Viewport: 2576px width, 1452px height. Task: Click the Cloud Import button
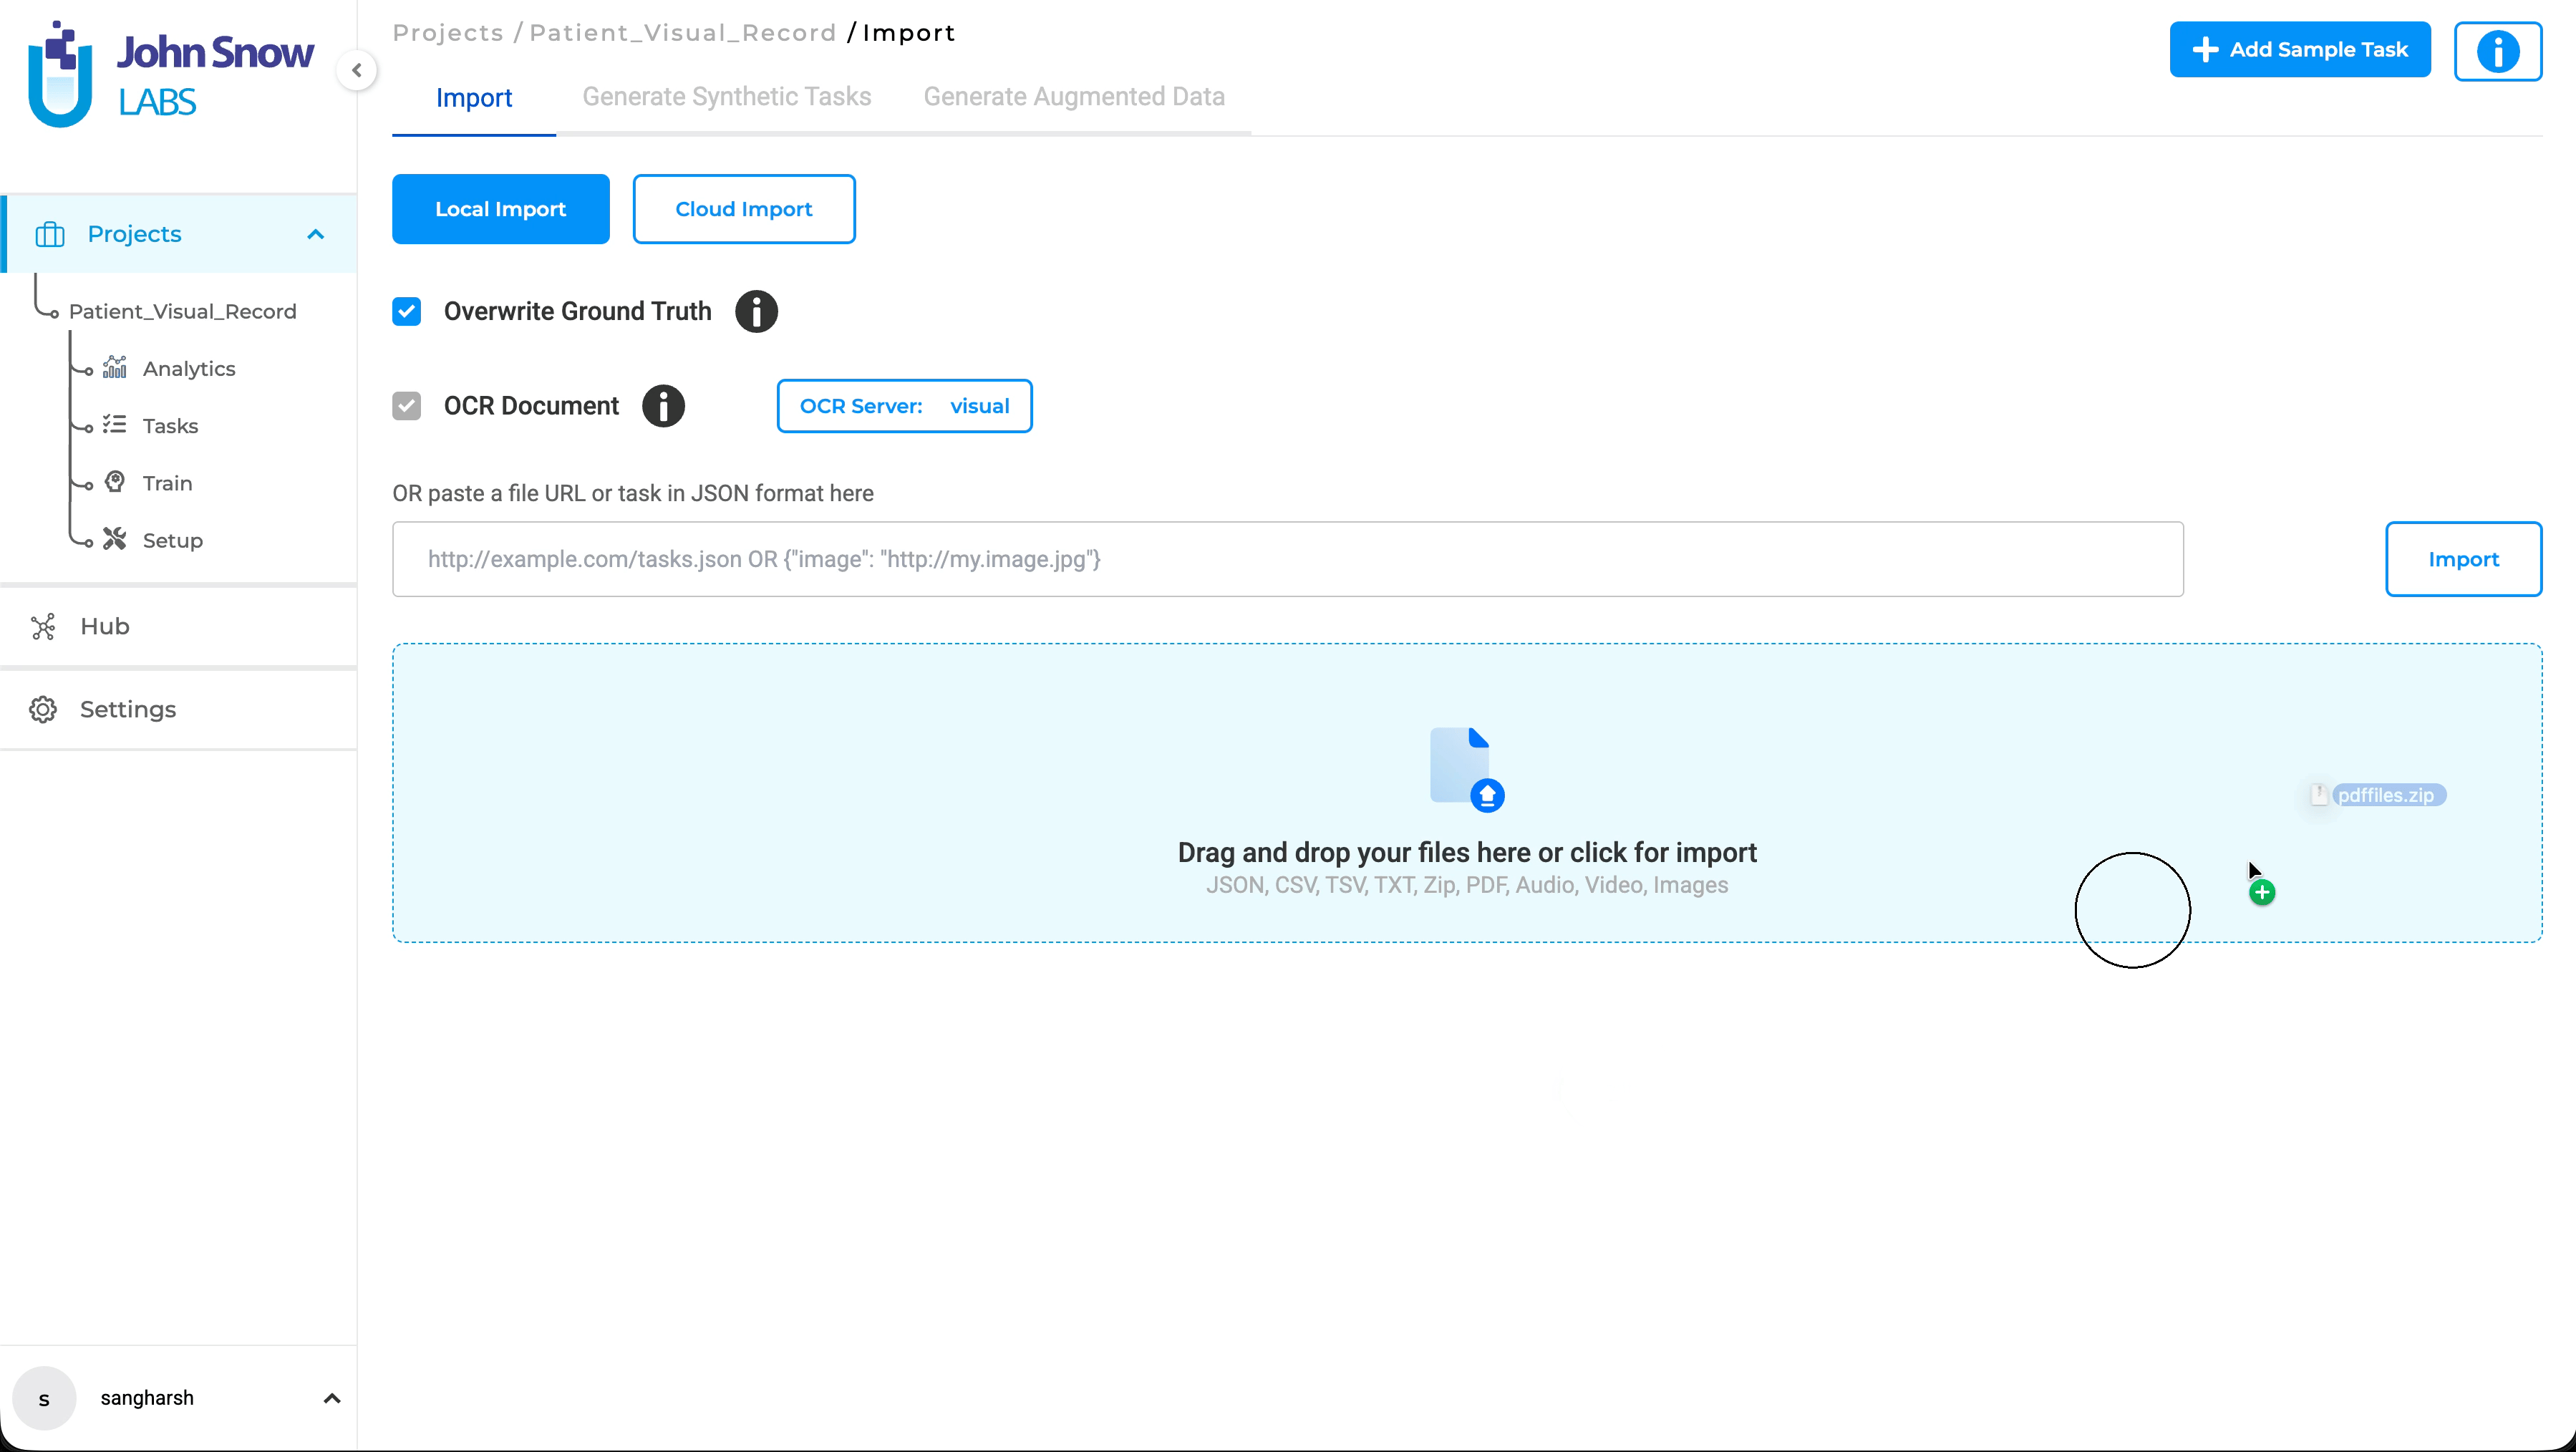[x=743, y=209]
